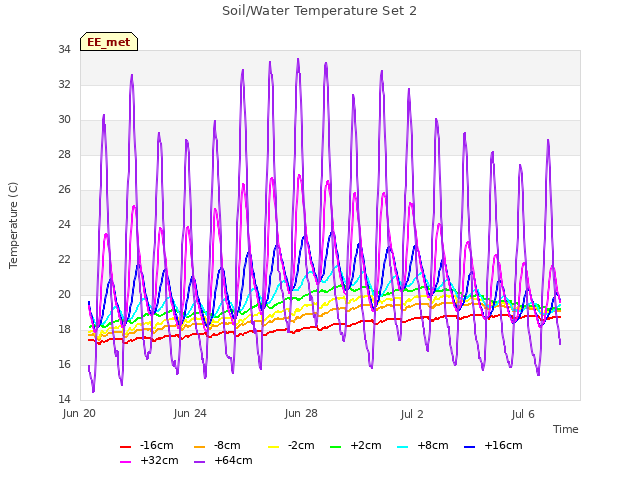Click the EE_met station label
Image resolution: width=640 pixels, height=480 pixels.
pos(109,42)
